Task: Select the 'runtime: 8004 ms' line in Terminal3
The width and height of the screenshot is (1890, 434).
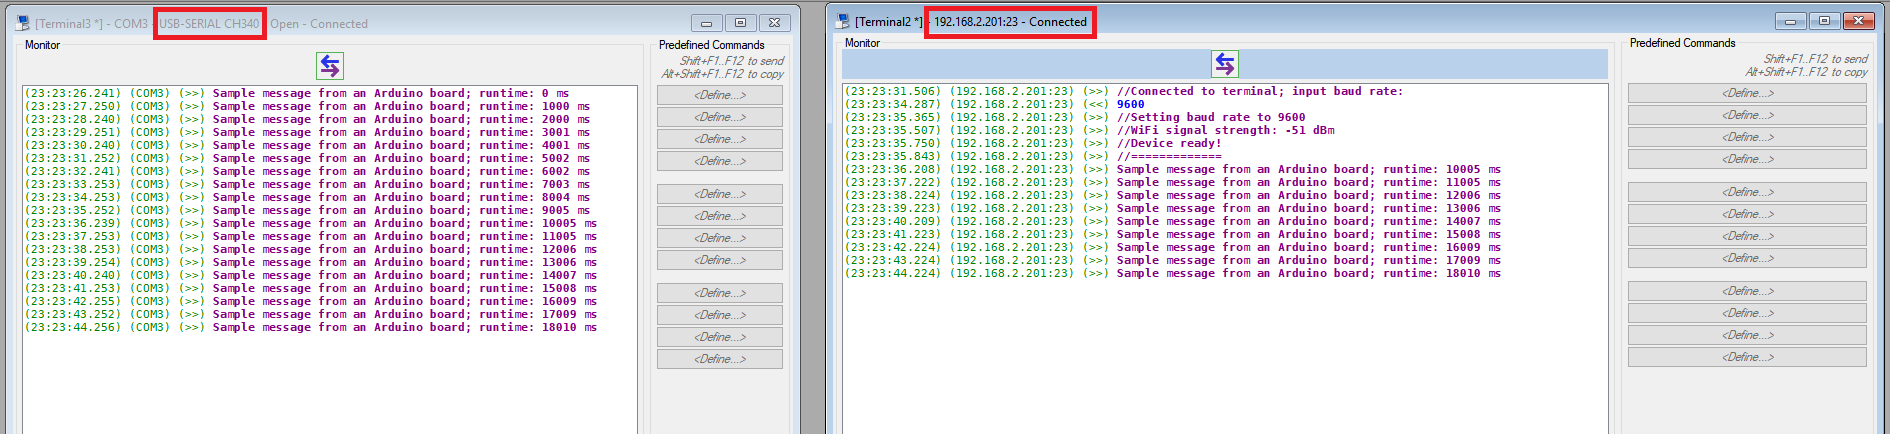Action: point(307,197)
